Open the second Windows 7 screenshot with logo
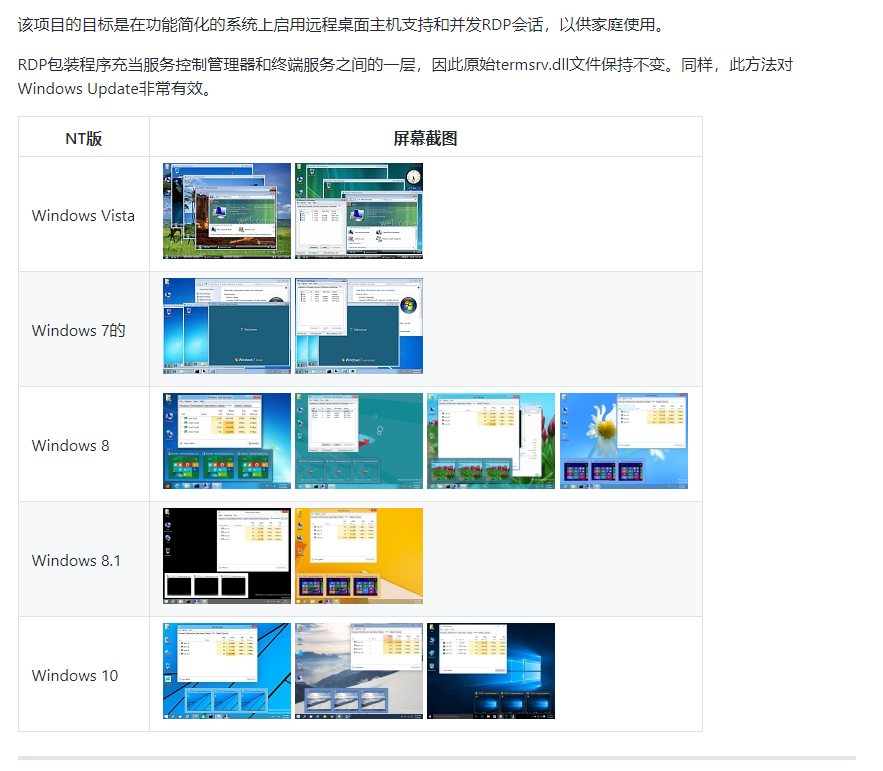883x771 pixels. [359, 326]
